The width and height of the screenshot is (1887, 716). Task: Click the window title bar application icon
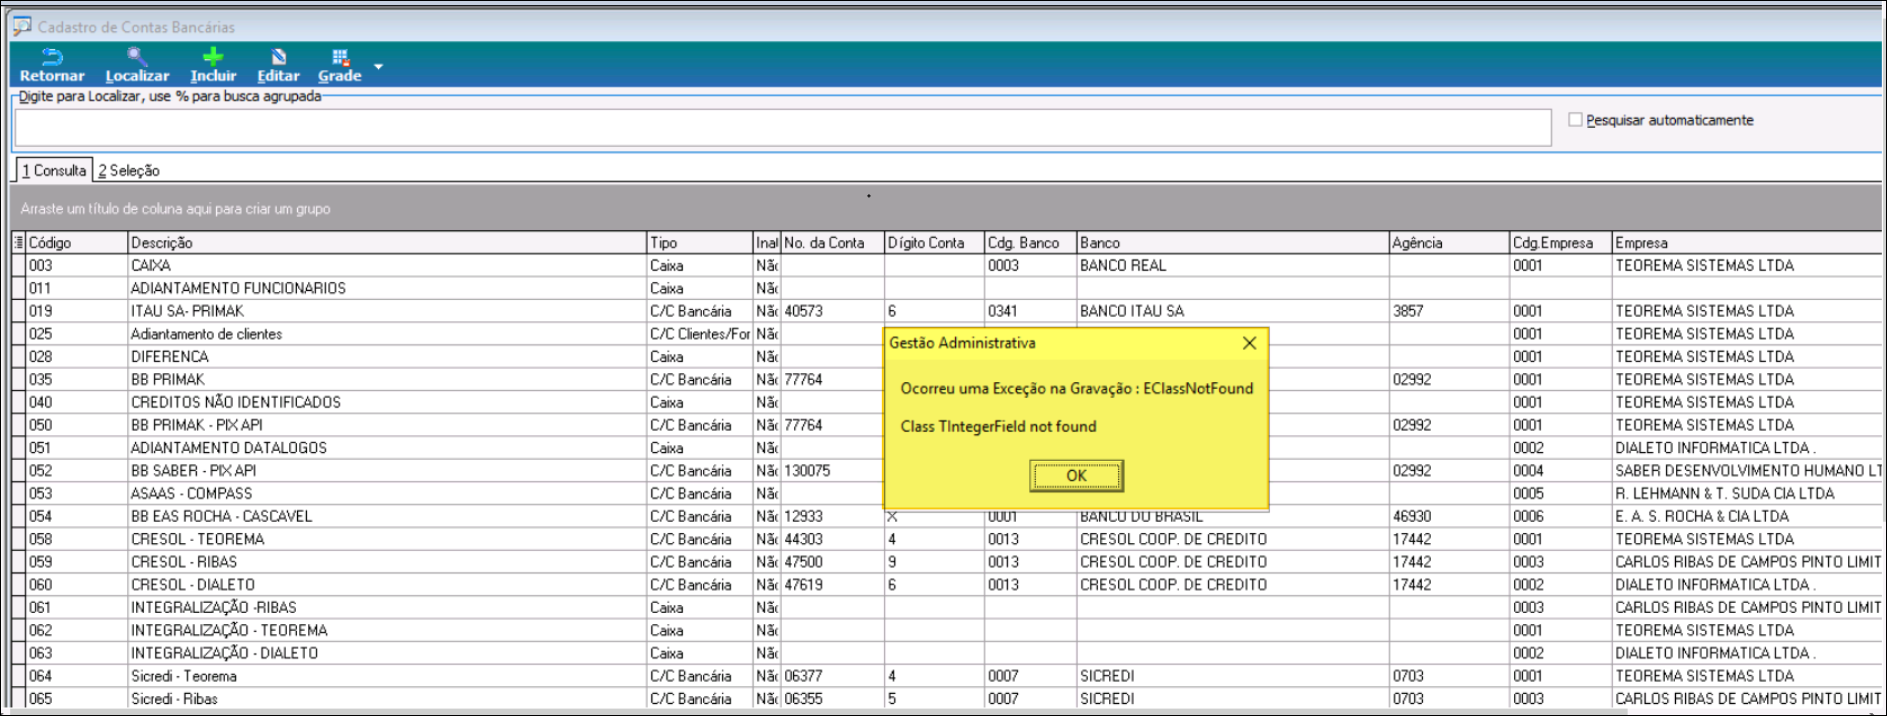tap(22, 26)
